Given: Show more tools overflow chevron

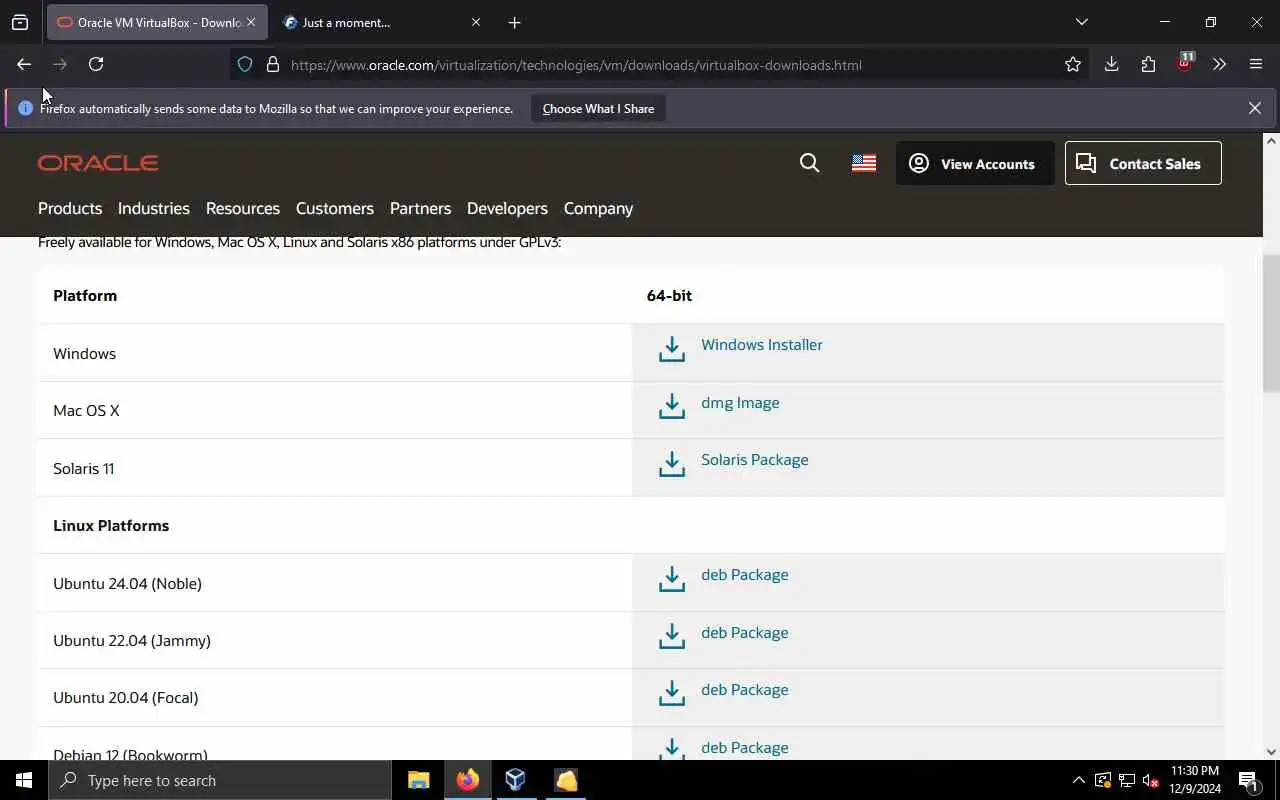Looking at the screenshot, I should pyautogui.click(x=1219, y=65).
